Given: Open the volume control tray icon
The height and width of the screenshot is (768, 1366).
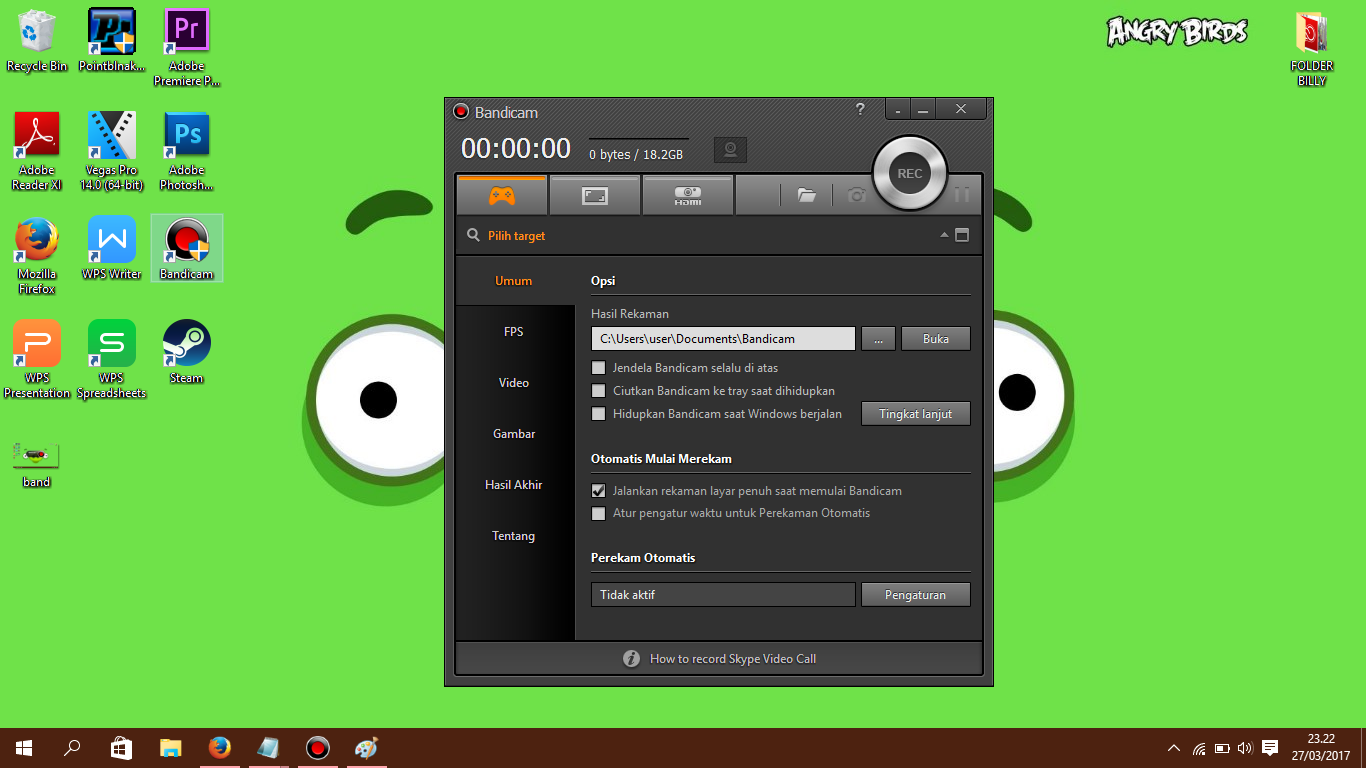Looking at the screenshot, I should click(1245, 748).
